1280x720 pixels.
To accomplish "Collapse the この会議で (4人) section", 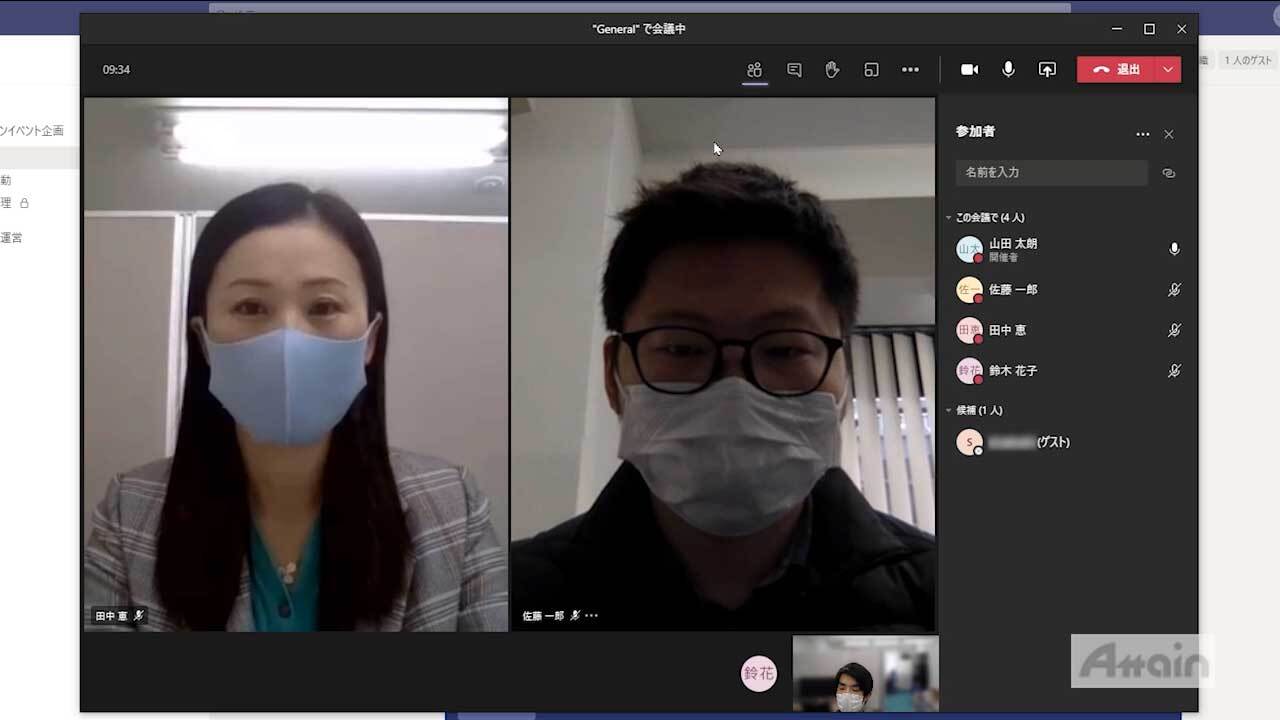I will (x=949, y=218).
